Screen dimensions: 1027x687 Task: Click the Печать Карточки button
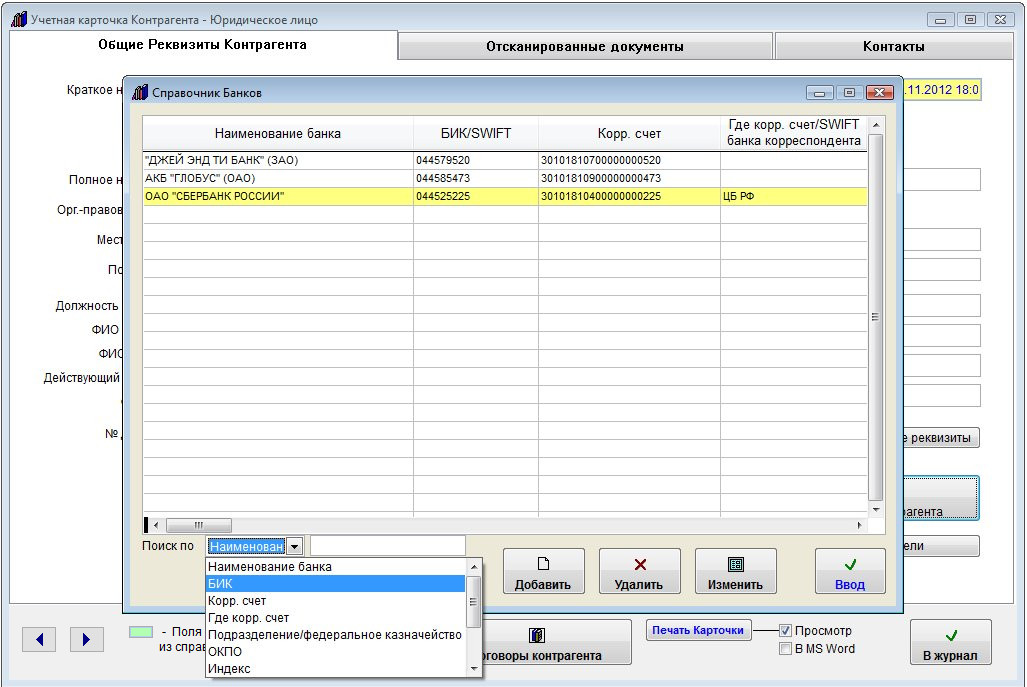699,630
